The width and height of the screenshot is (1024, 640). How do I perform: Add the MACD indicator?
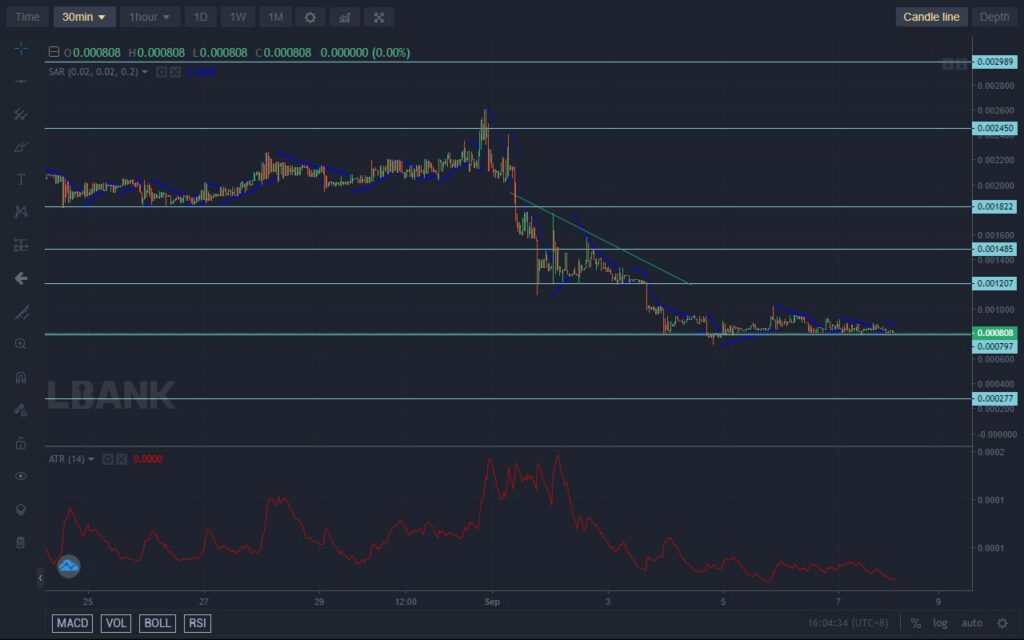[72, 623]
